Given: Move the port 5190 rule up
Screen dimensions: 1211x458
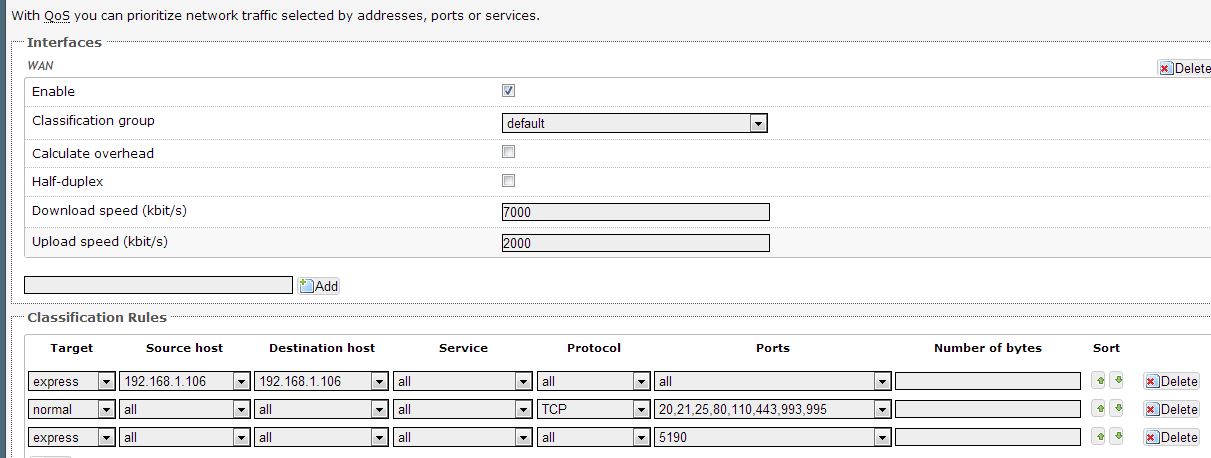Looking at the screenshot, I should click(x=1101, y=437).
